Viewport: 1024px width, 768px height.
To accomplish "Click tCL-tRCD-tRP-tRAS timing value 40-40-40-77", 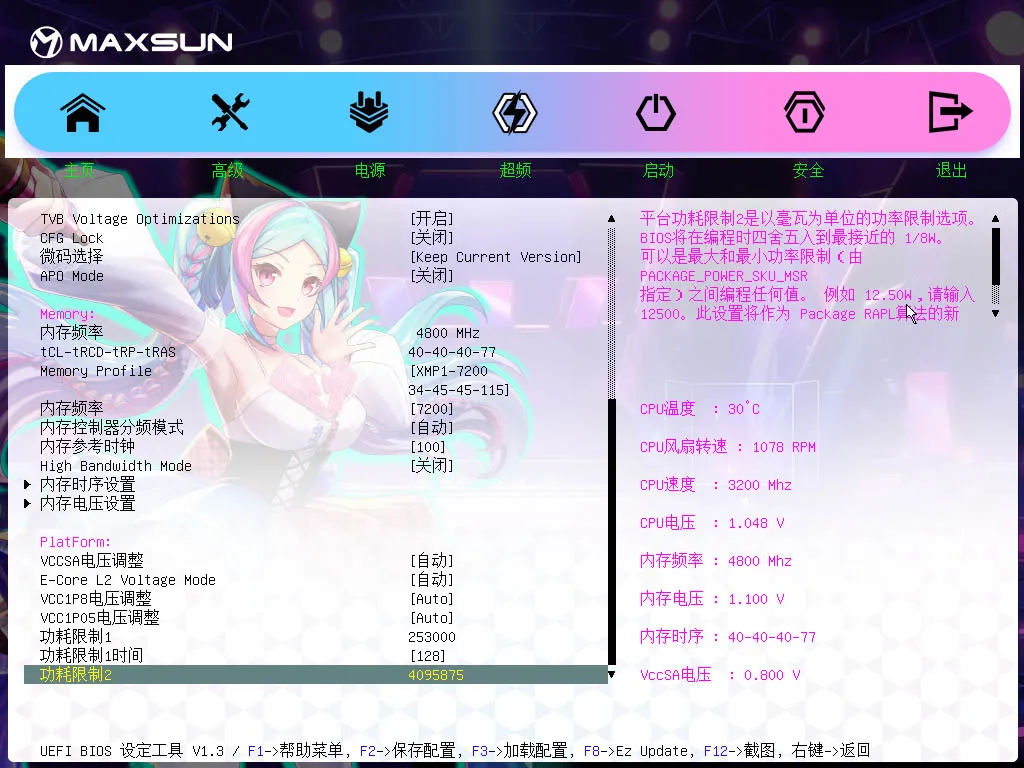I will pyautogui.click(x=452, y=352).
